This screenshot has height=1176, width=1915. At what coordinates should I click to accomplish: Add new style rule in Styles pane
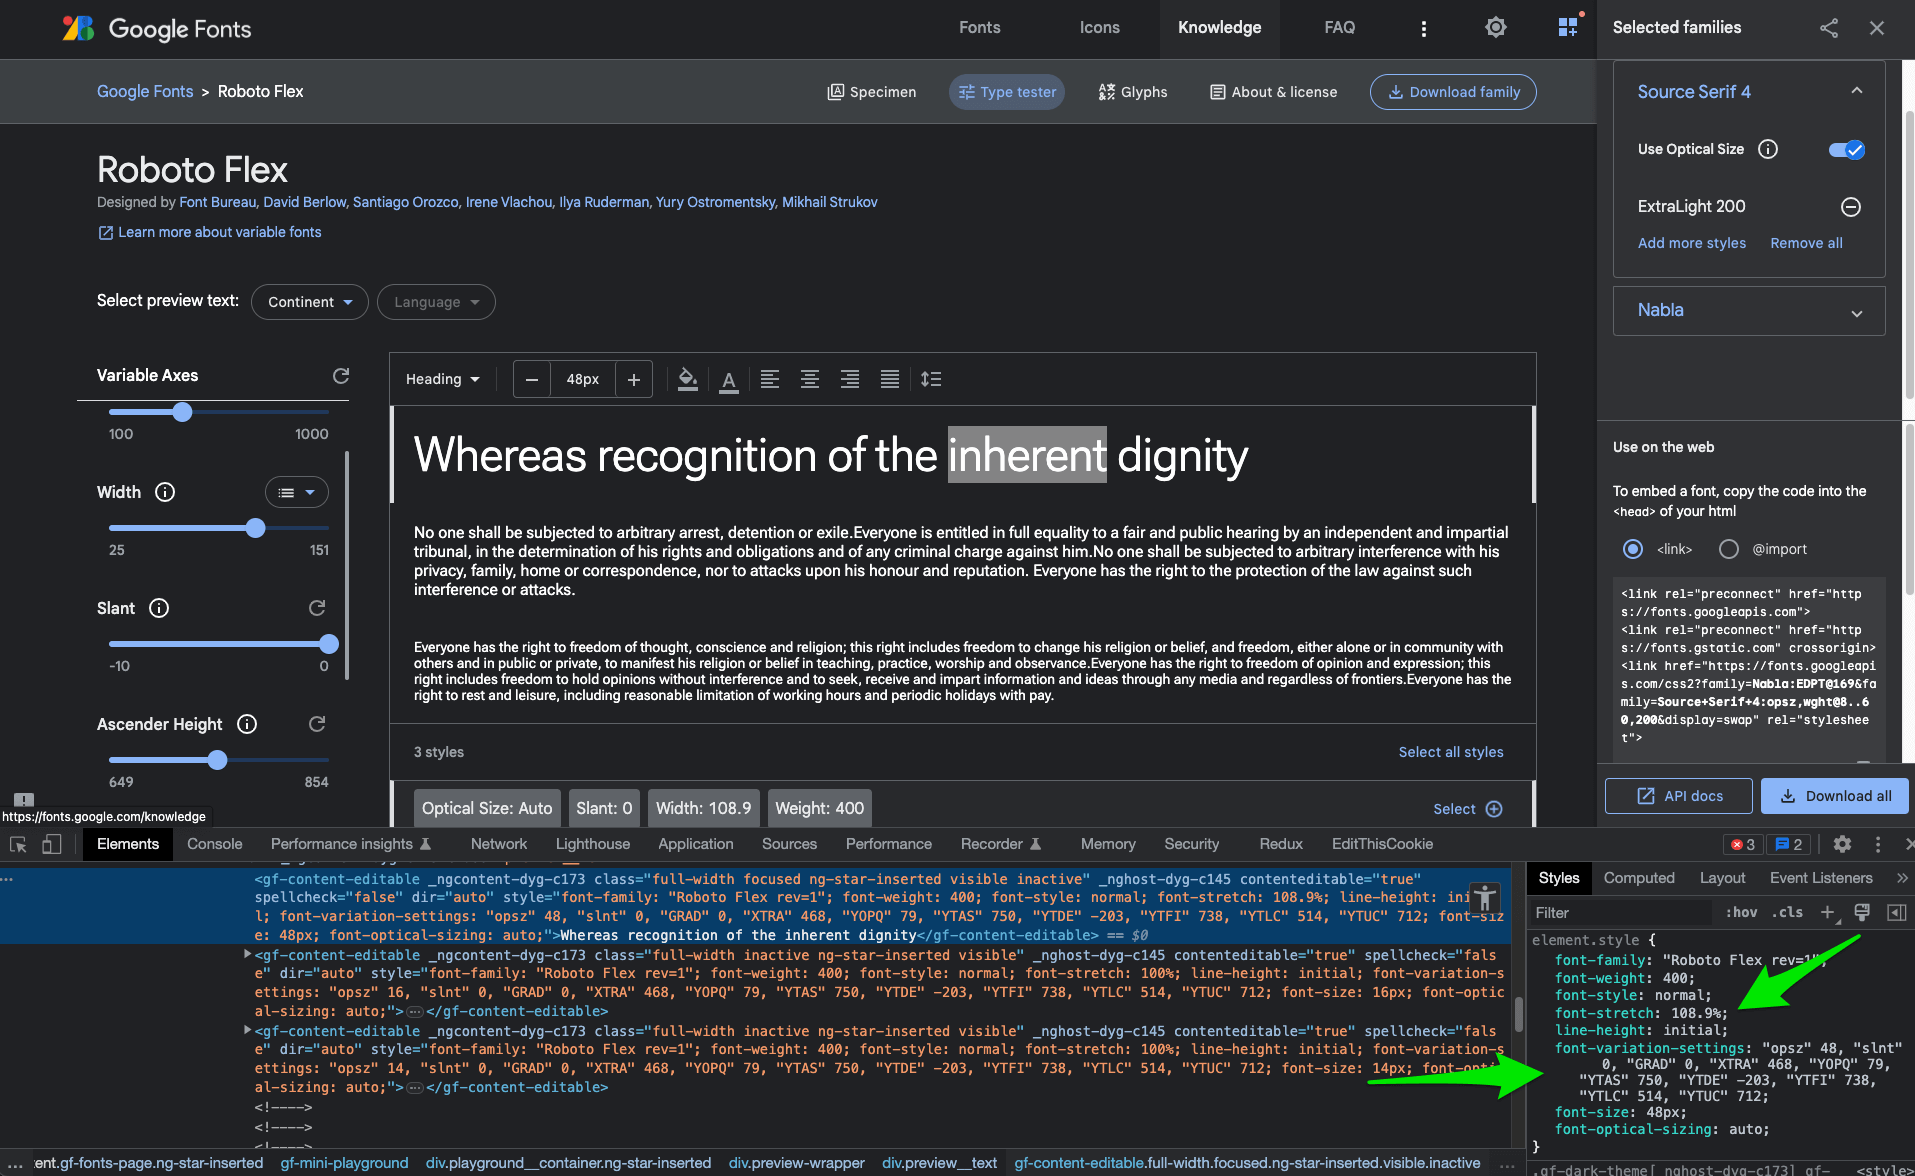1827,912
